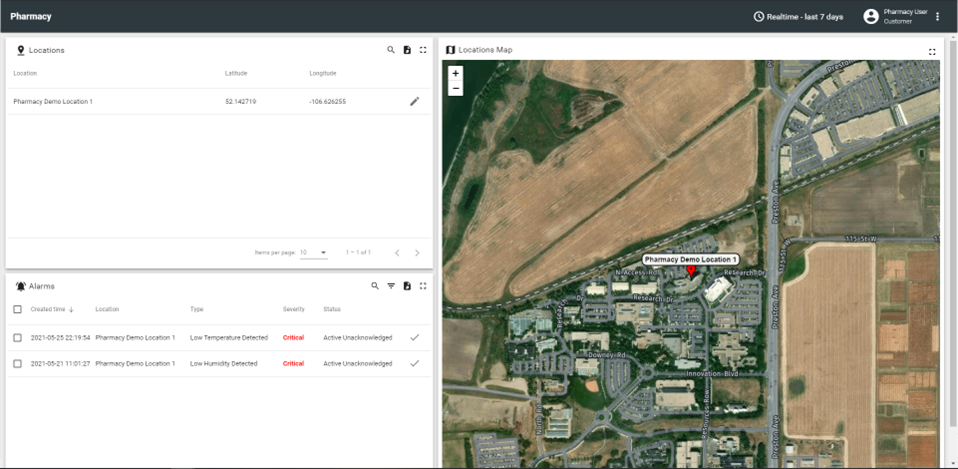Image resolution: width=958 pixels, height=469 pixels.
Task: Zoom out on the map
Action: [456, 88]
